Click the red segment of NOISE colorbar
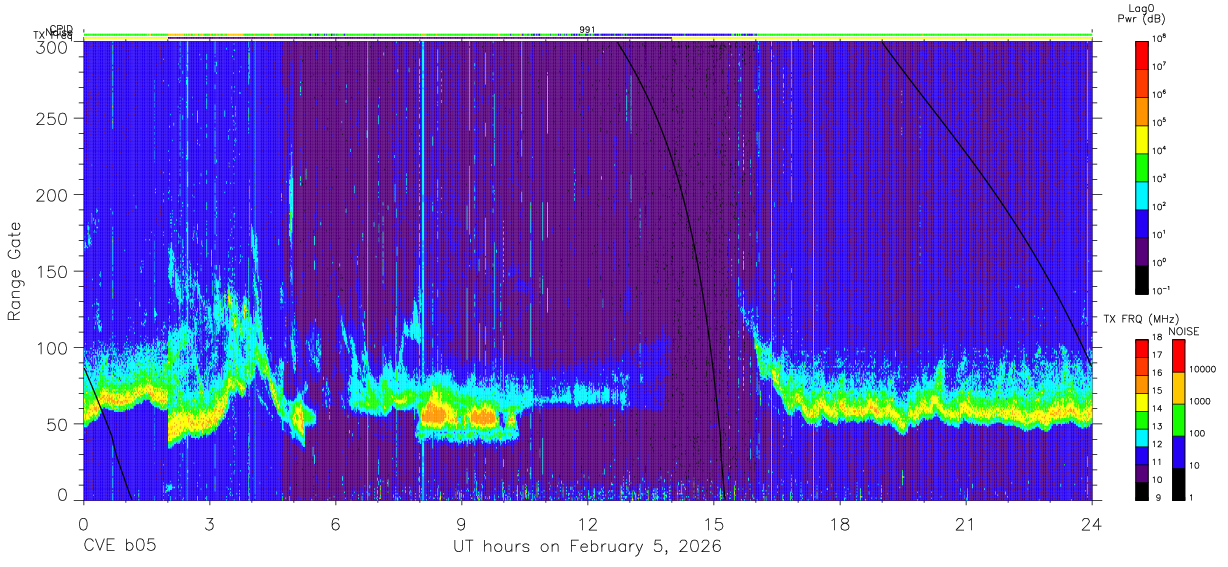Image resolution: width=1228 pixels, height=567 pixels. 1178,356
